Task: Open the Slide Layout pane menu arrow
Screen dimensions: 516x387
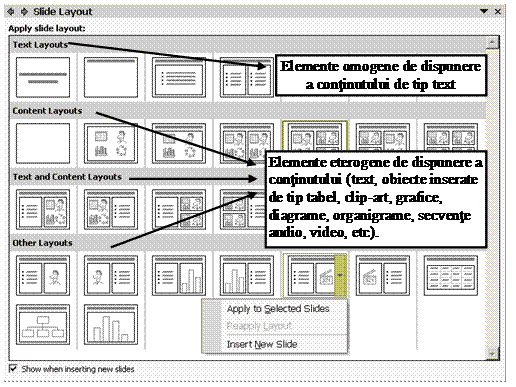Action: 484,11
